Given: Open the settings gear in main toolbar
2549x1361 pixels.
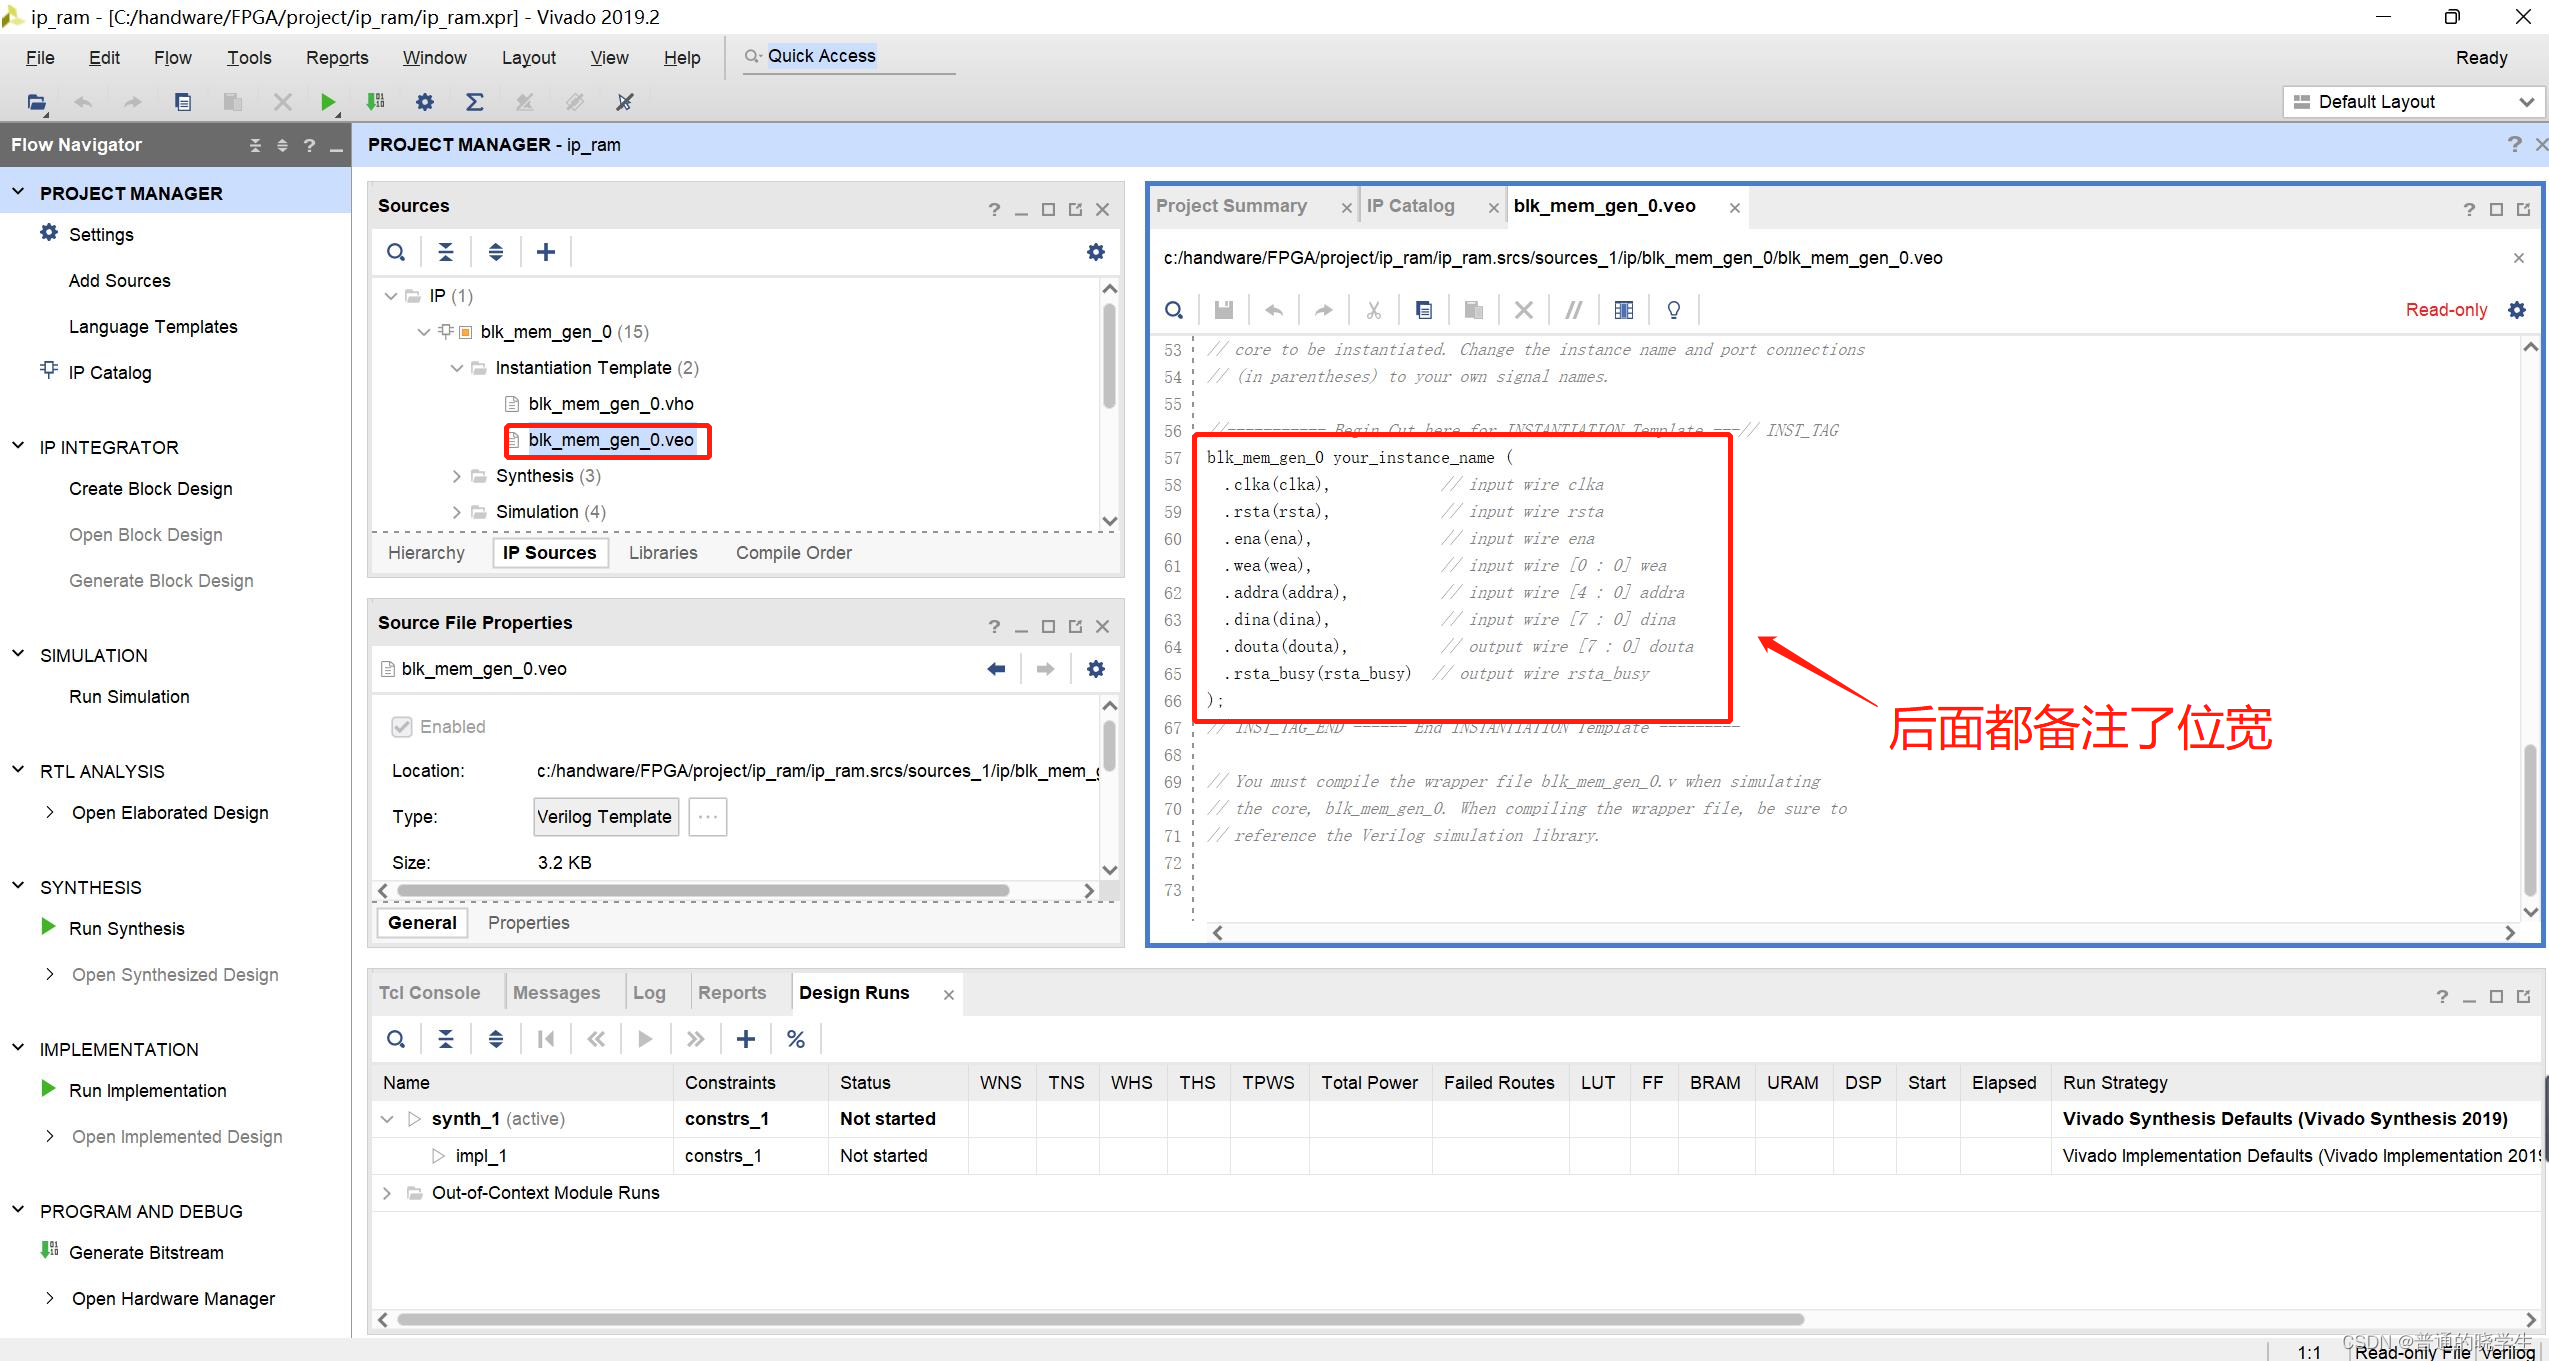Looking at the screenshot, I should [425, 102].
